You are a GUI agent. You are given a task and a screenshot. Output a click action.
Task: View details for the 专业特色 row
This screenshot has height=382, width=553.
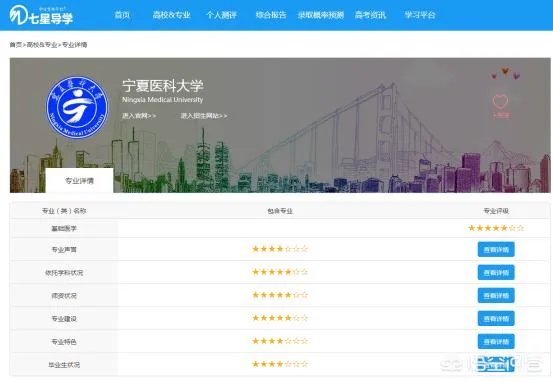point(496,341)
